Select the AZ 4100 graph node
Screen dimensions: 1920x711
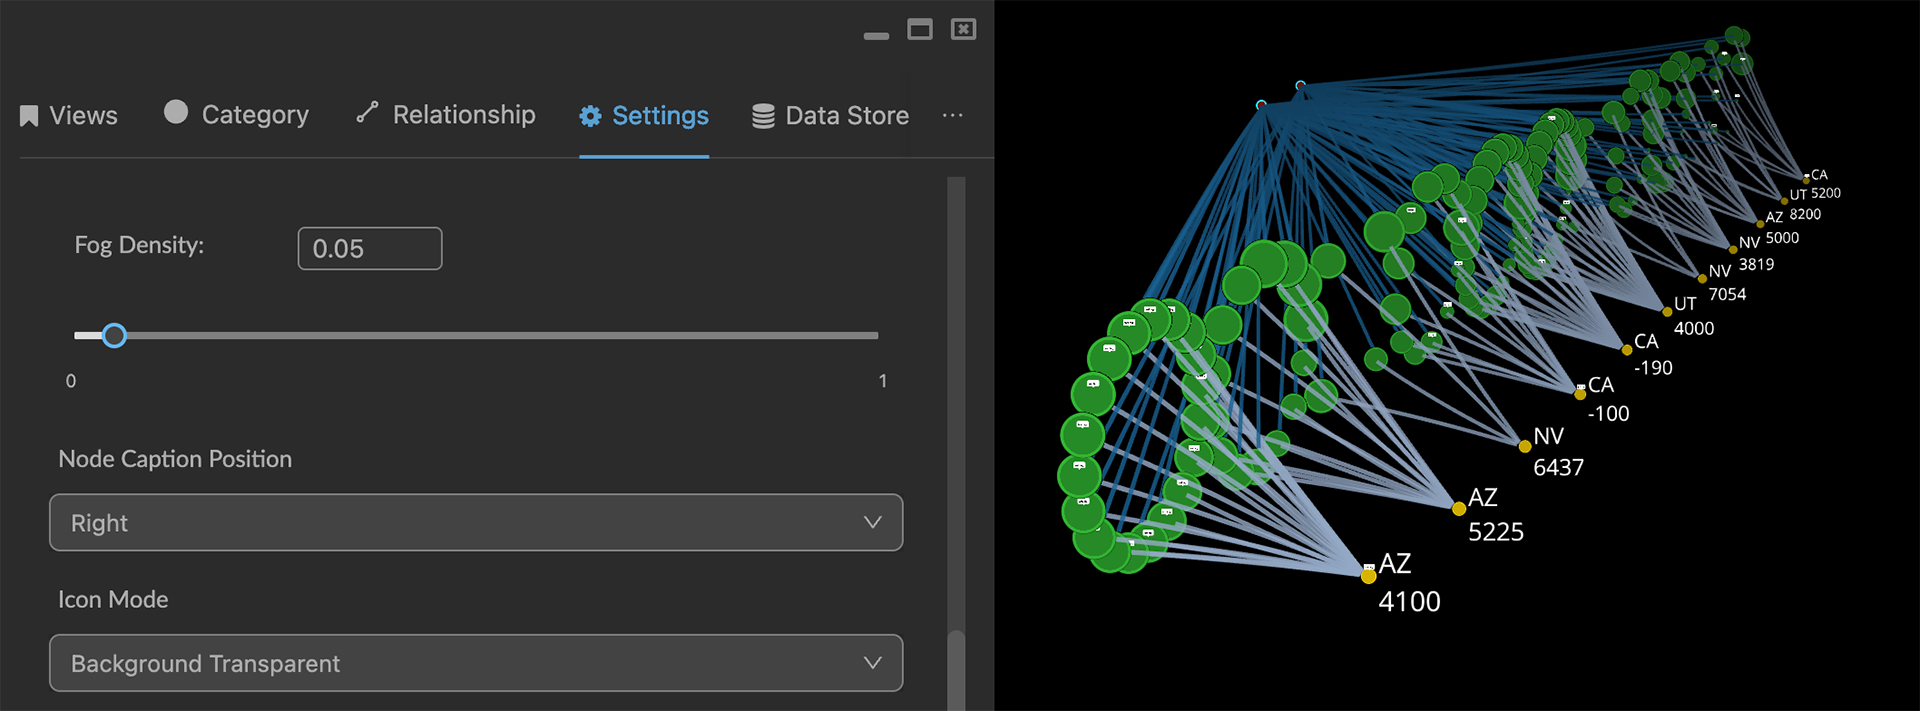coord(1368,576)
